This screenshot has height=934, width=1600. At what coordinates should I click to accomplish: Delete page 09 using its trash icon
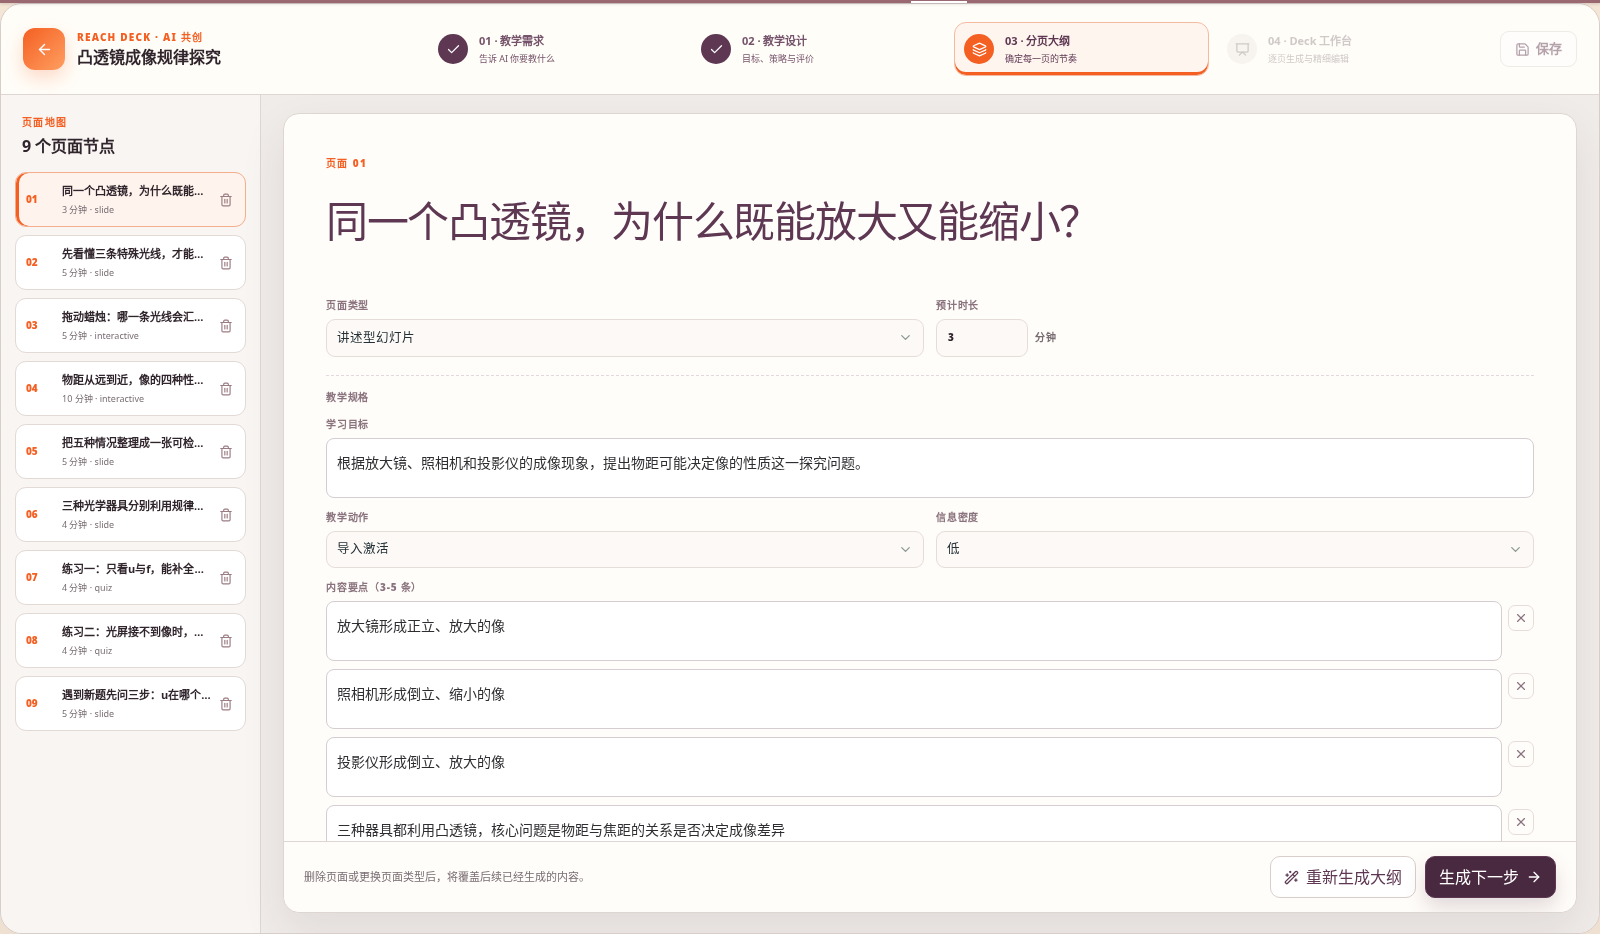coord(226,704)
